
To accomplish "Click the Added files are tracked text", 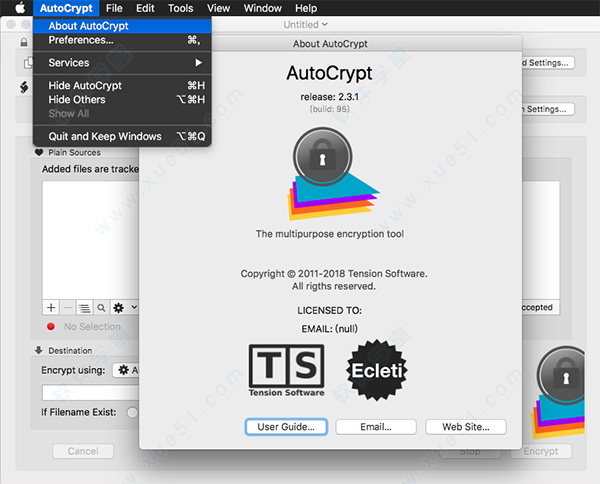I will [90, 169].
